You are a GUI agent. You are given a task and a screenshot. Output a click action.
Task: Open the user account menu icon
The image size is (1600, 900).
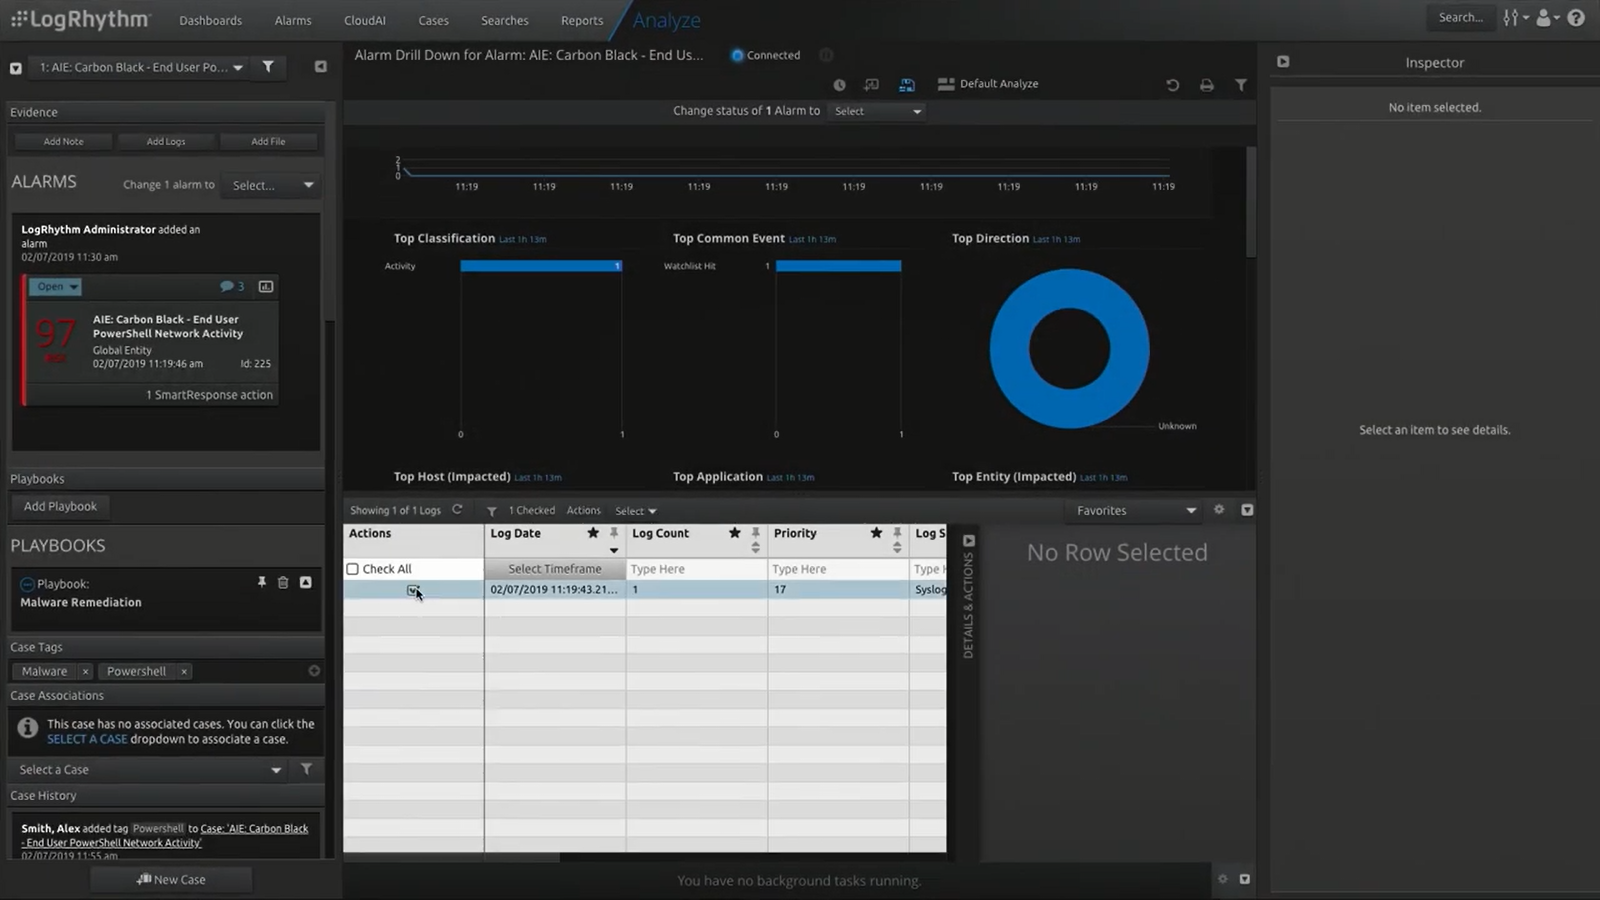pyautogui.click(x=1547, y=18)
